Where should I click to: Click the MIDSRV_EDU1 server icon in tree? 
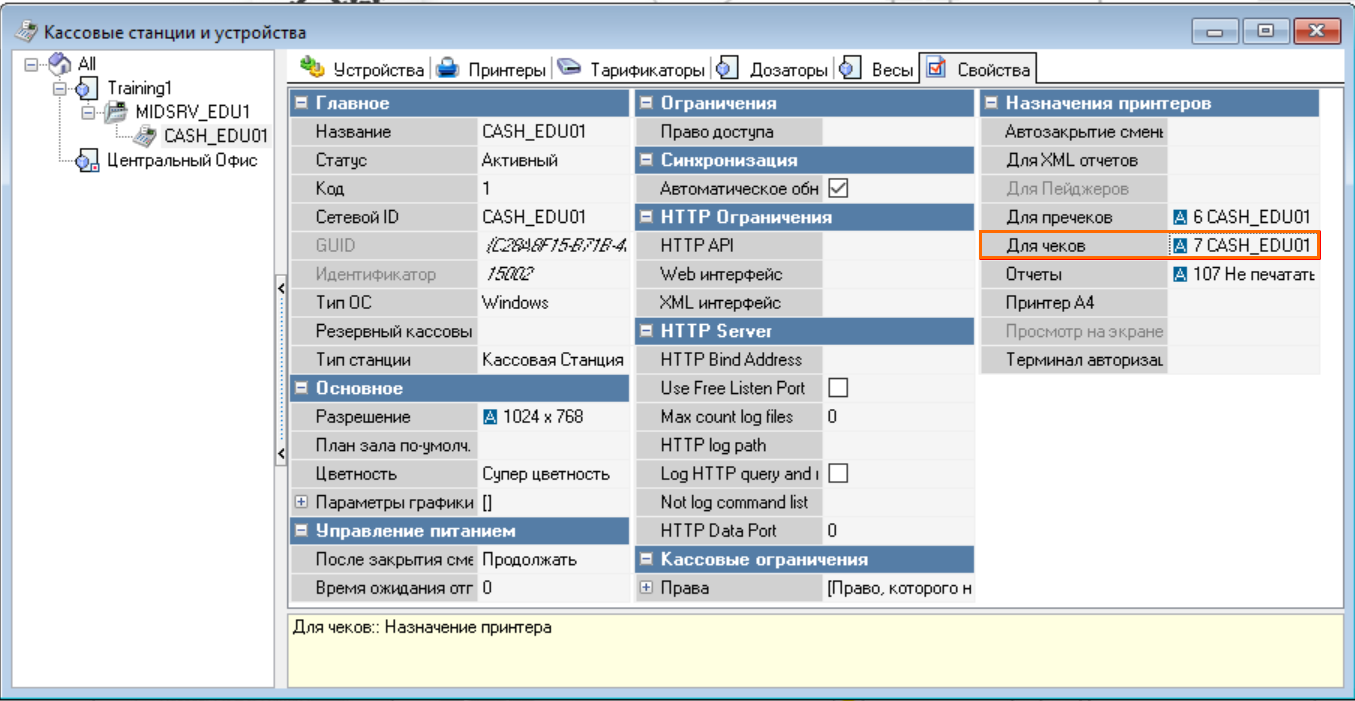[118, 112]
